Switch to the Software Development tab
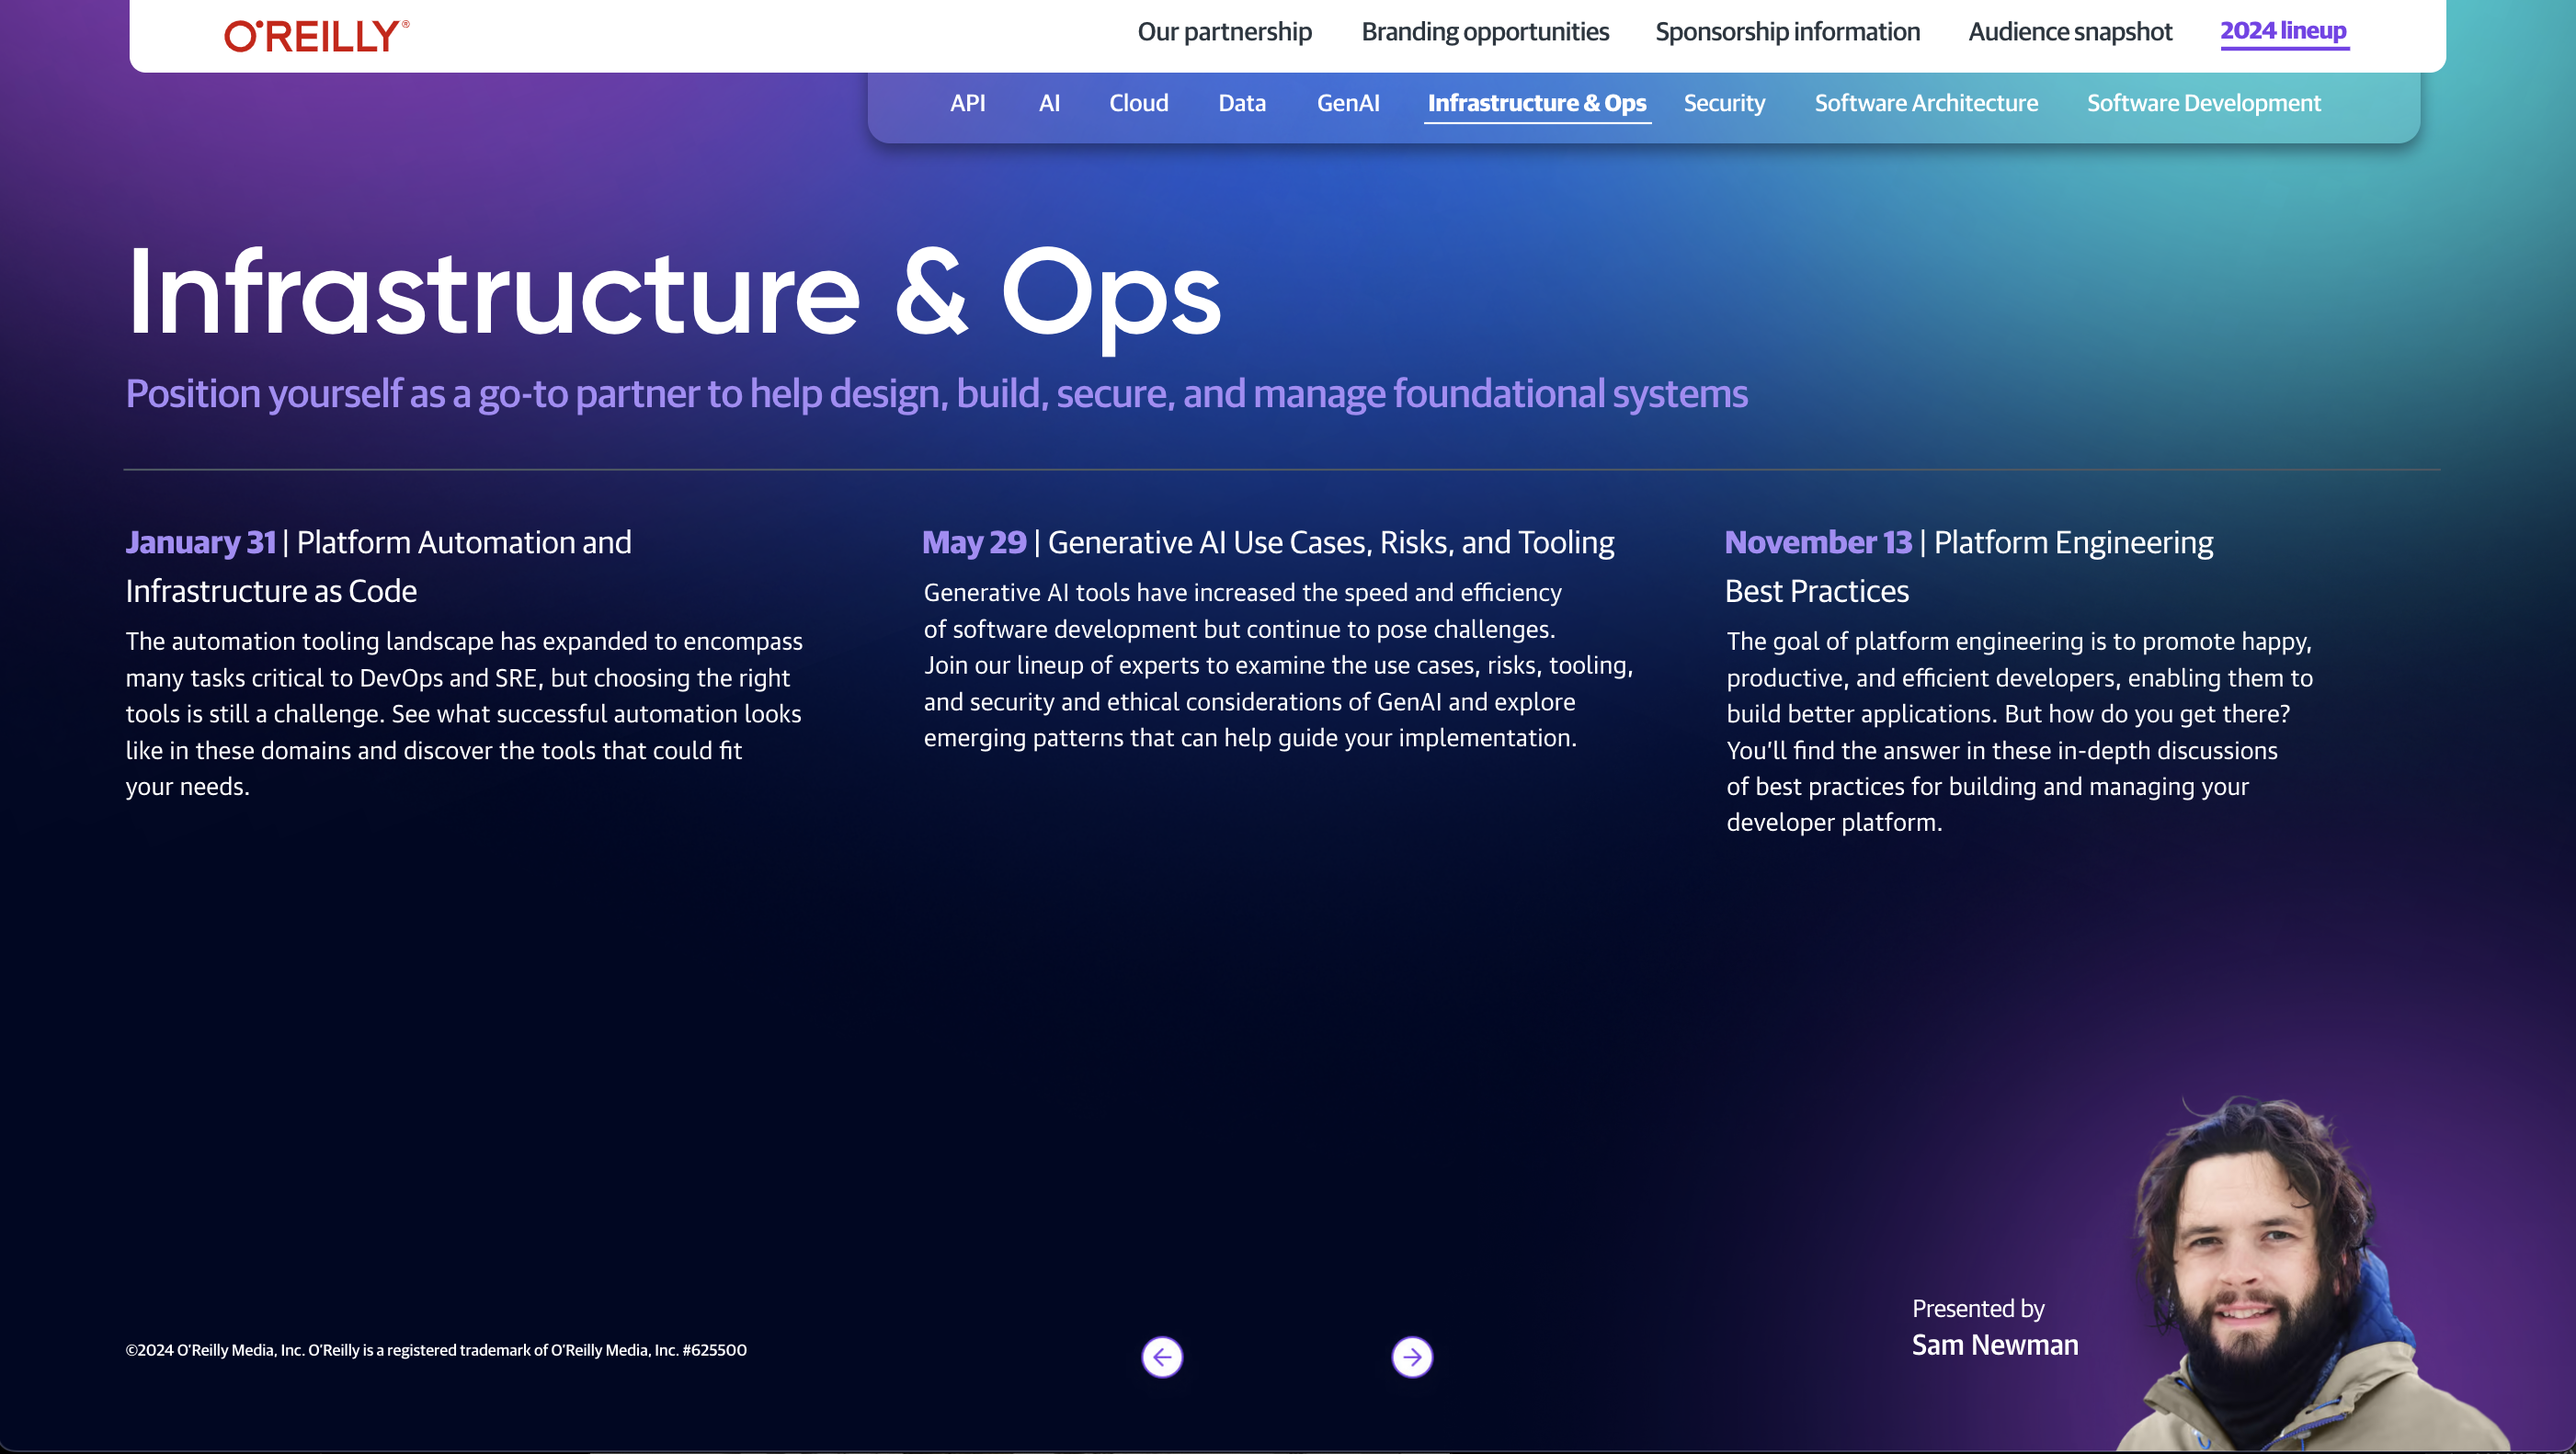Viewport: 2576px width, 1454px height. tap(2203, 103)
